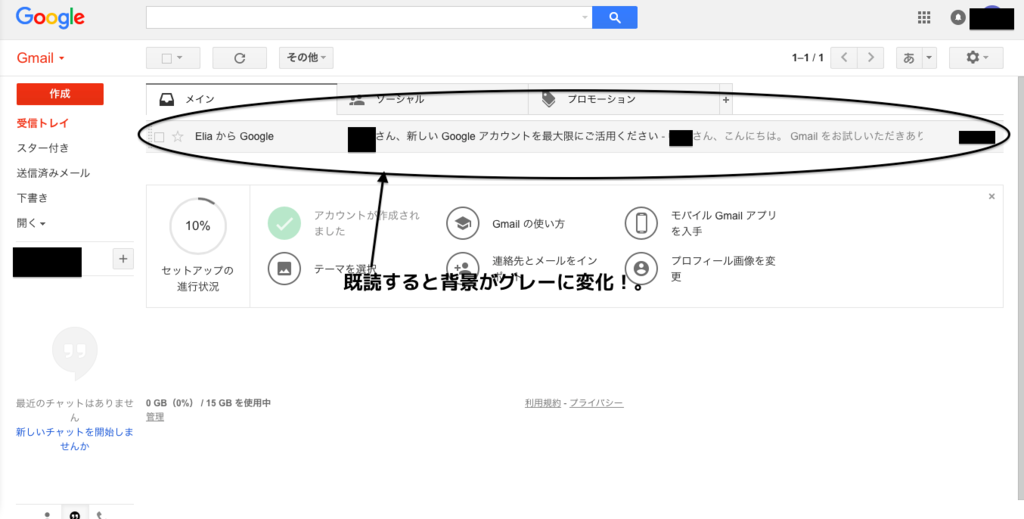Click the 10% setup progress circle
The width and height of the screenshot is (1024, 519).
coord(198,226)
